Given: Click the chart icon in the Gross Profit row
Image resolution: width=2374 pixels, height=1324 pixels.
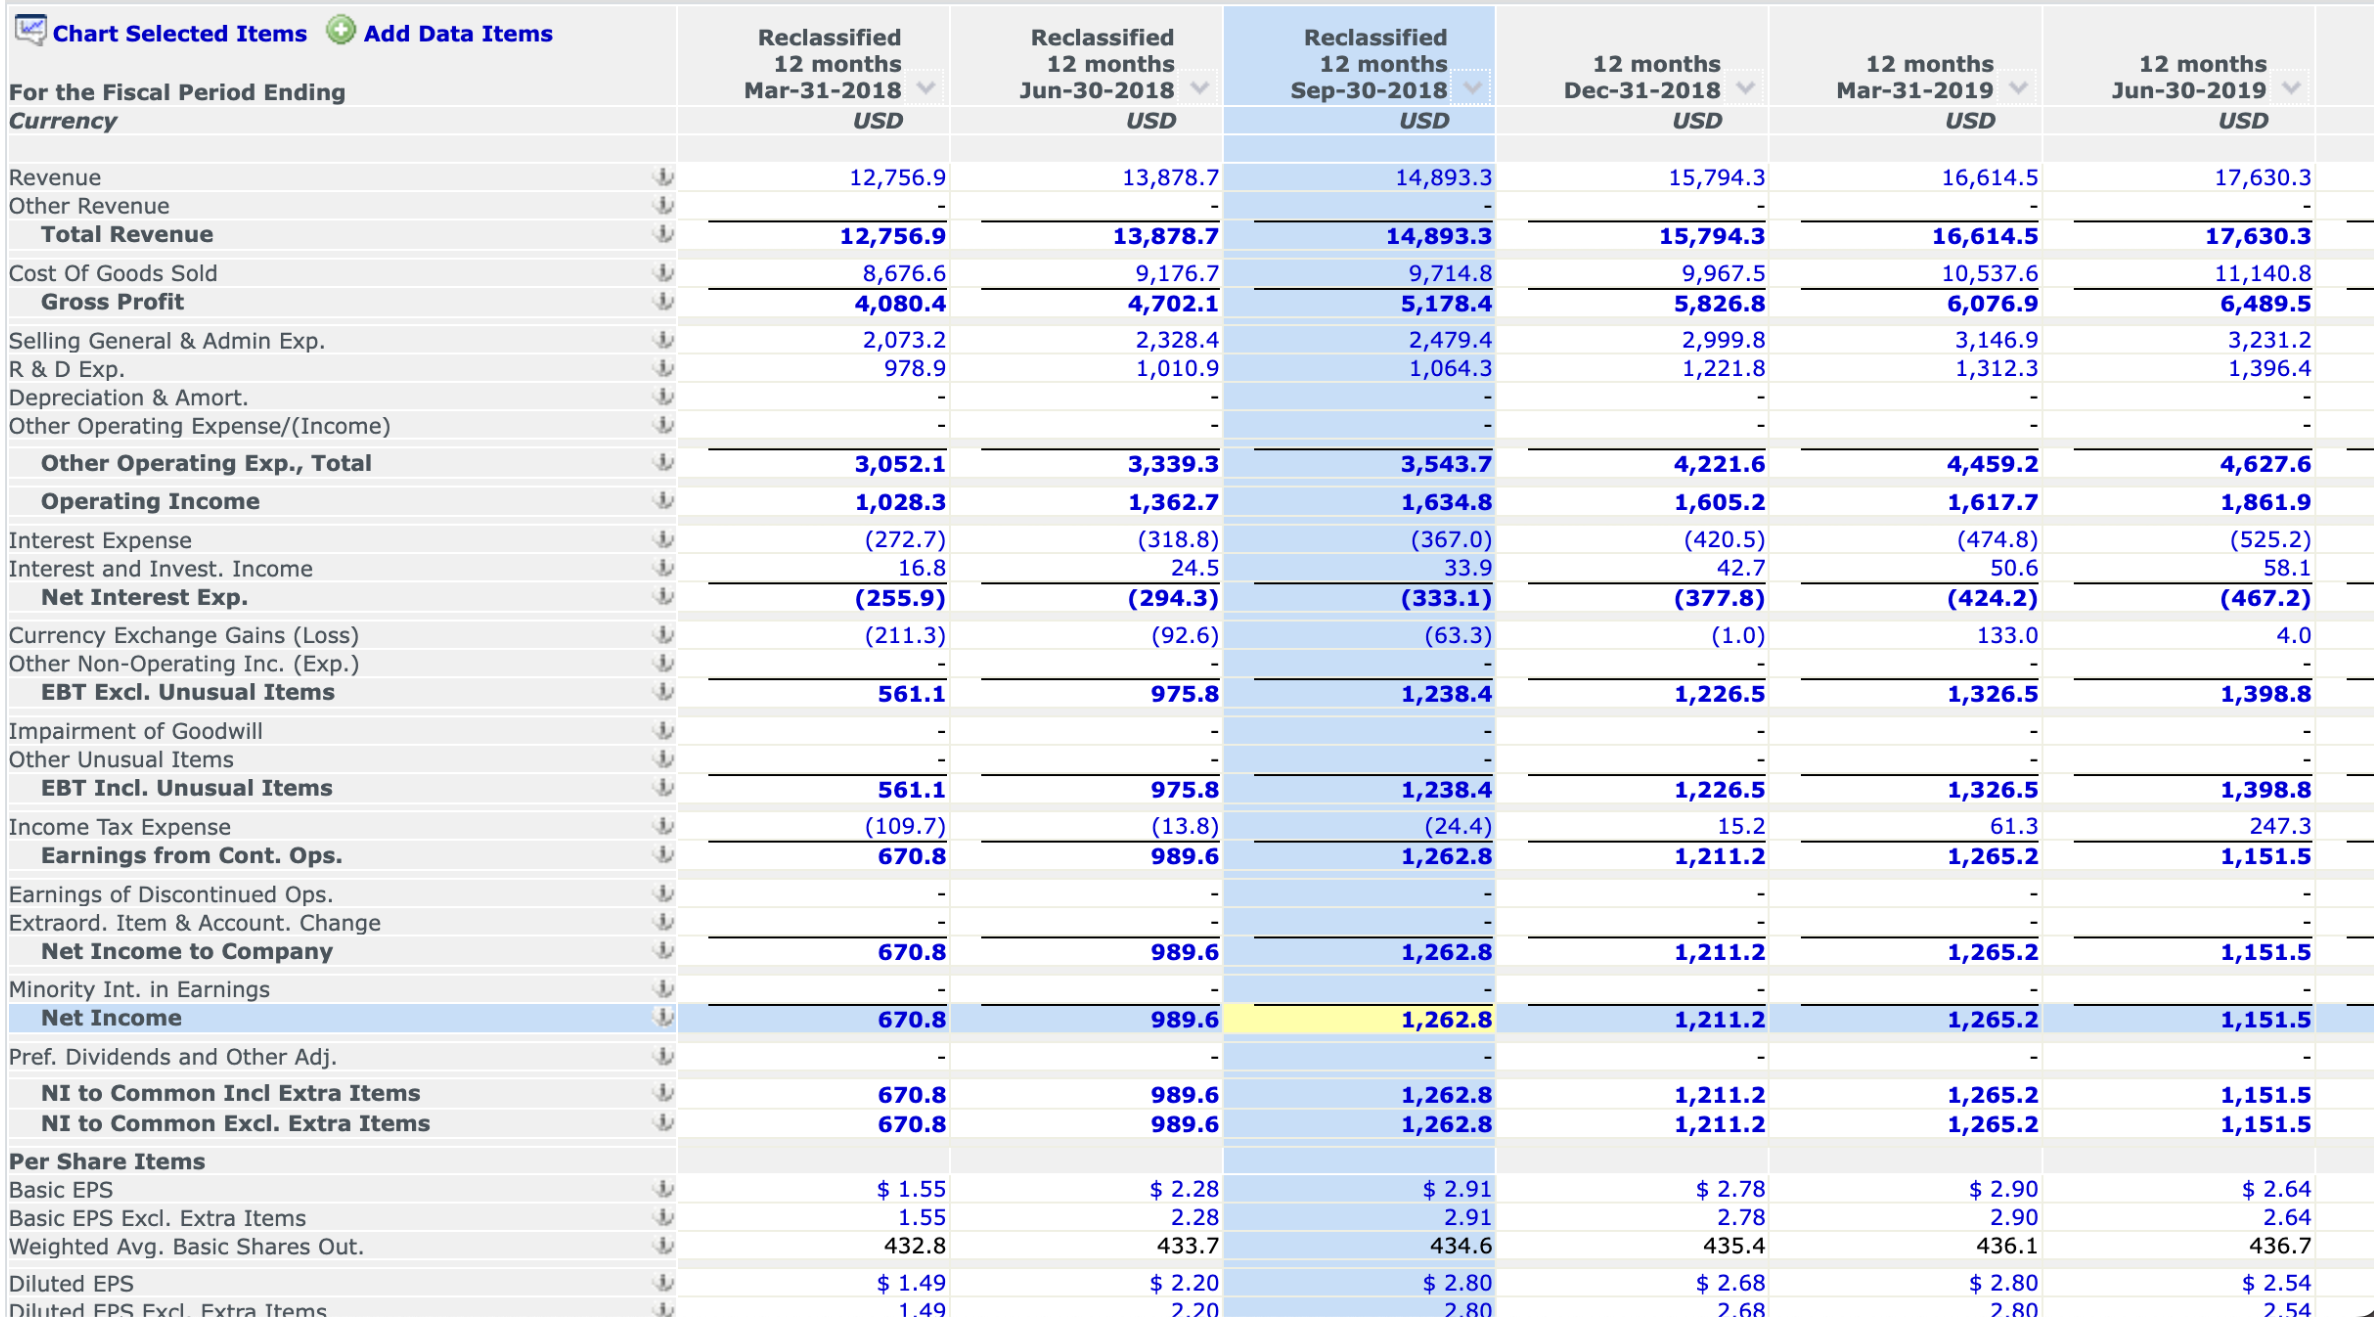Looking at the screenshot, I should click(x=662, y=302).
